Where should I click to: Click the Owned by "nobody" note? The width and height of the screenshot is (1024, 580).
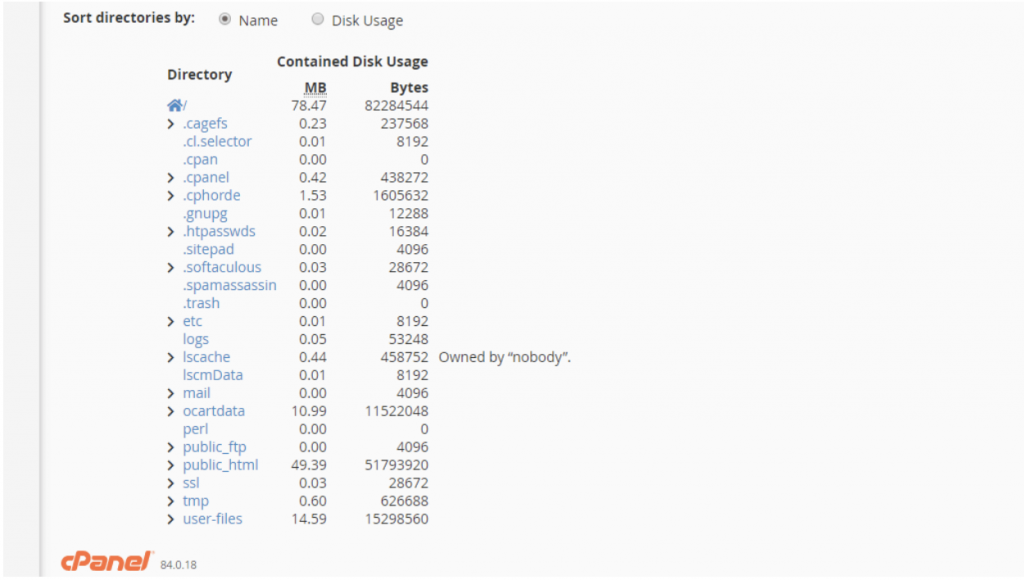click(x=505, y=357)
